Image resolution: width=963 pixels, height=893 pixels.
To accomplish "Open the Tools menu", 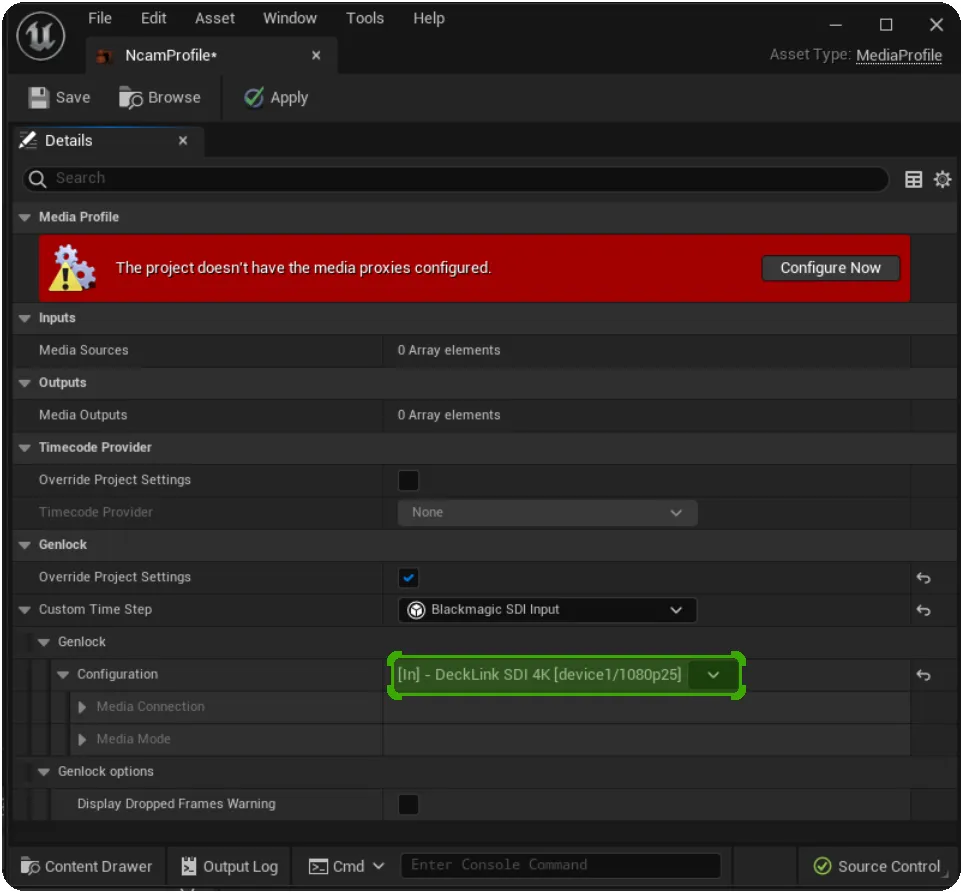I will click(x=365, y=18).
